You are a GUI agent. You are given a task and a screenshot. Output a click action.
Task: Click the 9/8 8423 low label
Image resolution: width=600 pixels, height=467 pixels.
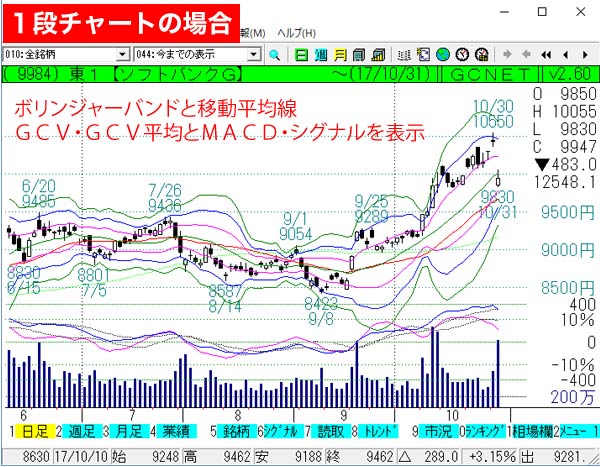(x=321, y=311)
